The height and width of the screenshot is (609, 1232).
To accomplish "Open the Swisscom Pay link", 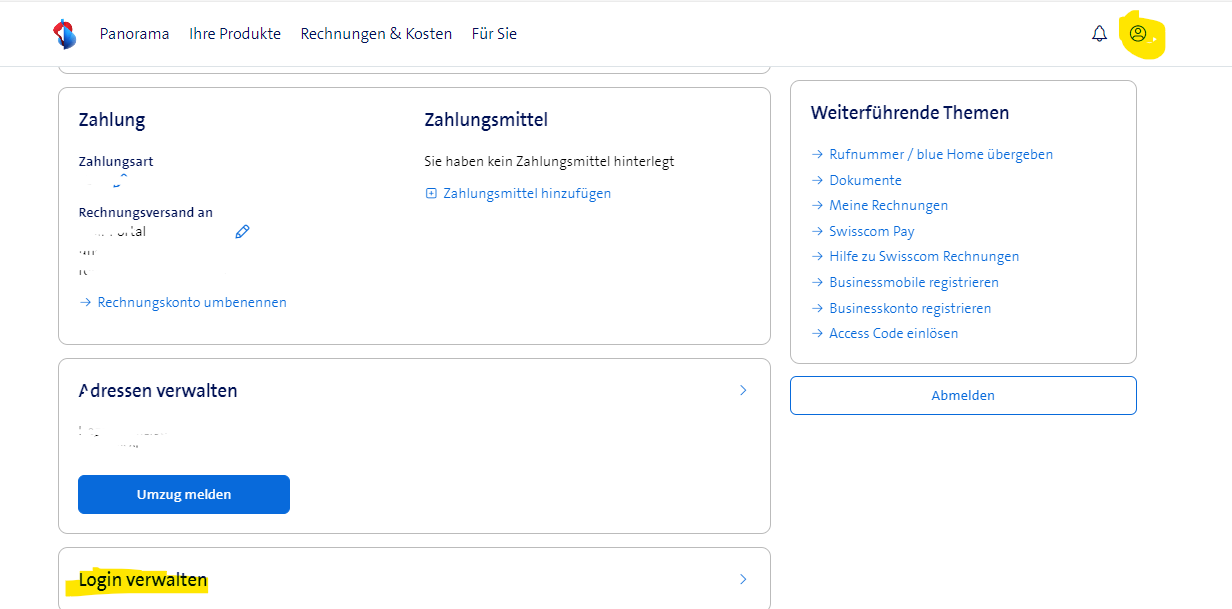I will [x=871, y=231].
